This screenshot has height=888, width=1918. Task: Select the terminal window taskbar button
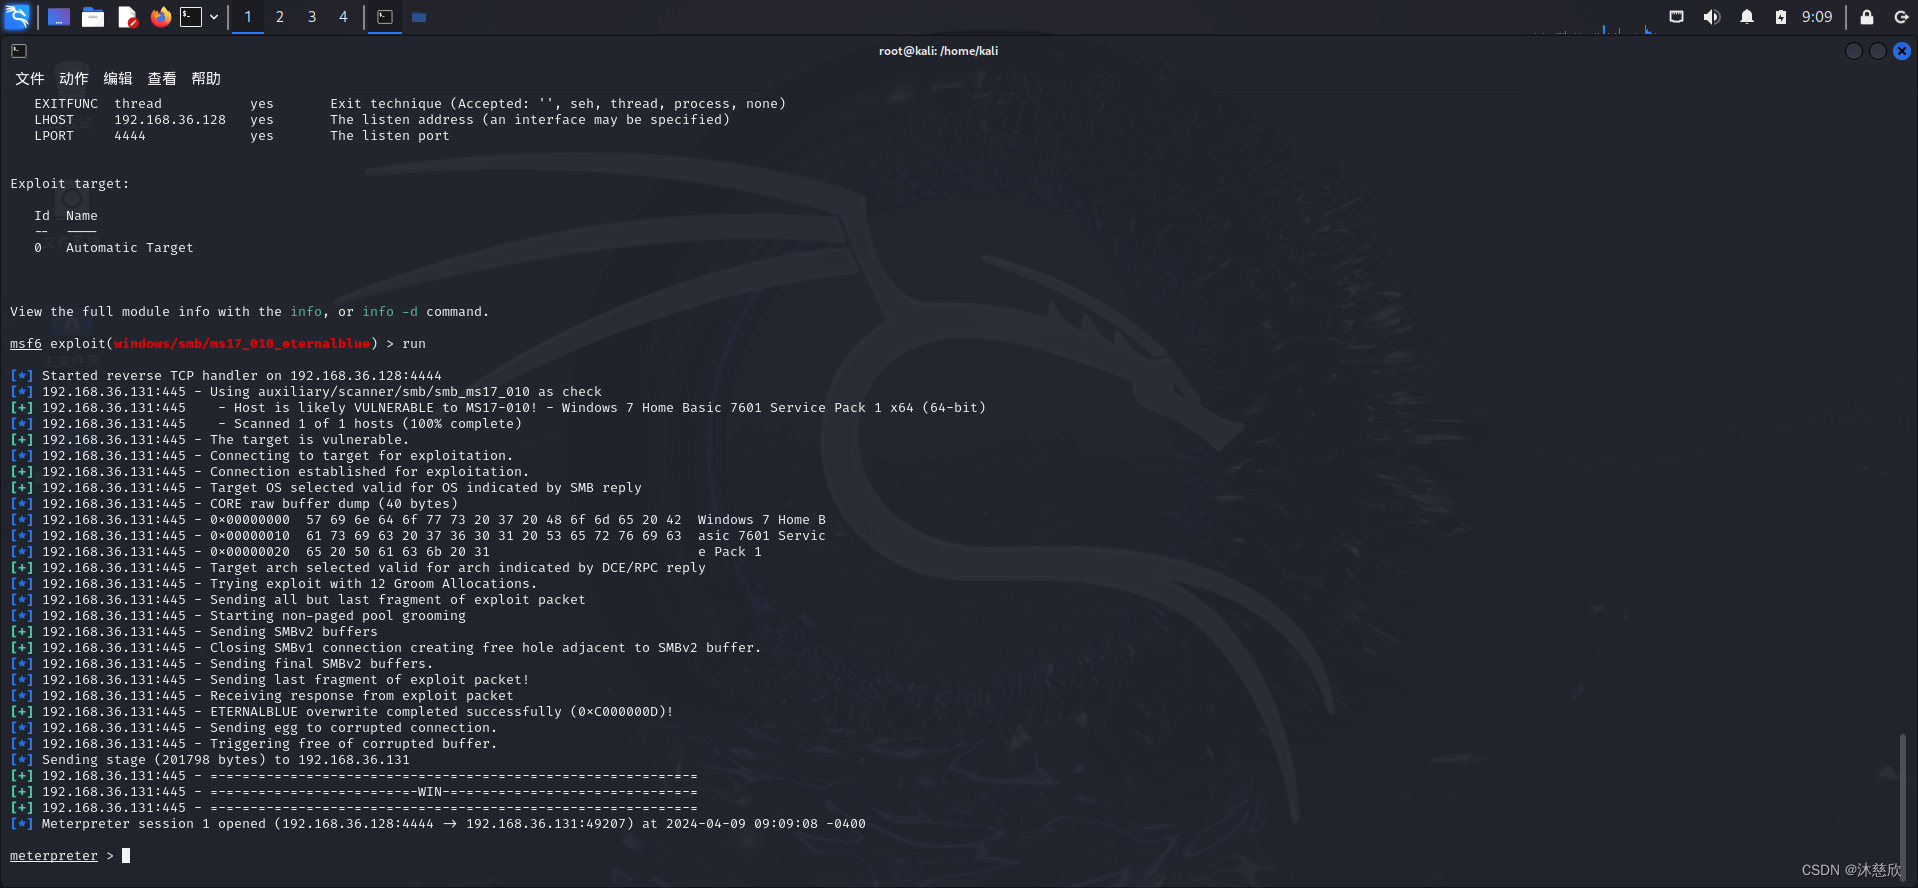(385, 17)
